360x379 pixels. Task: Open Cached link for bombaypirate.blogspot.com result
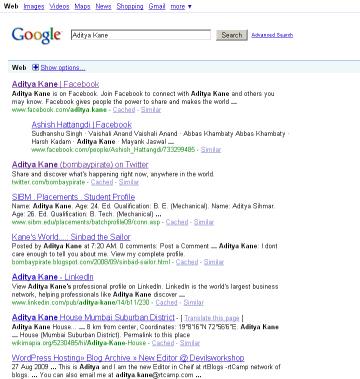click(x=187, y=262)
